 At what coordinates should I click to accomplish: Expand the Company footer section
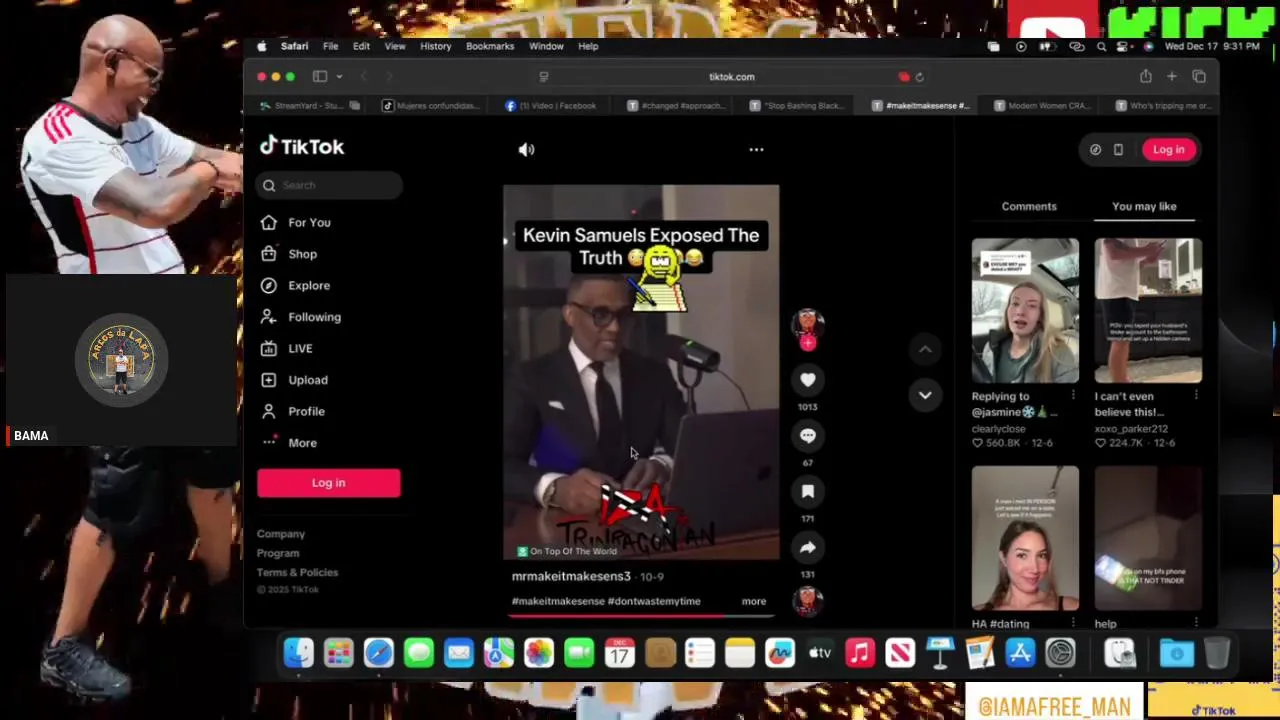281,534
